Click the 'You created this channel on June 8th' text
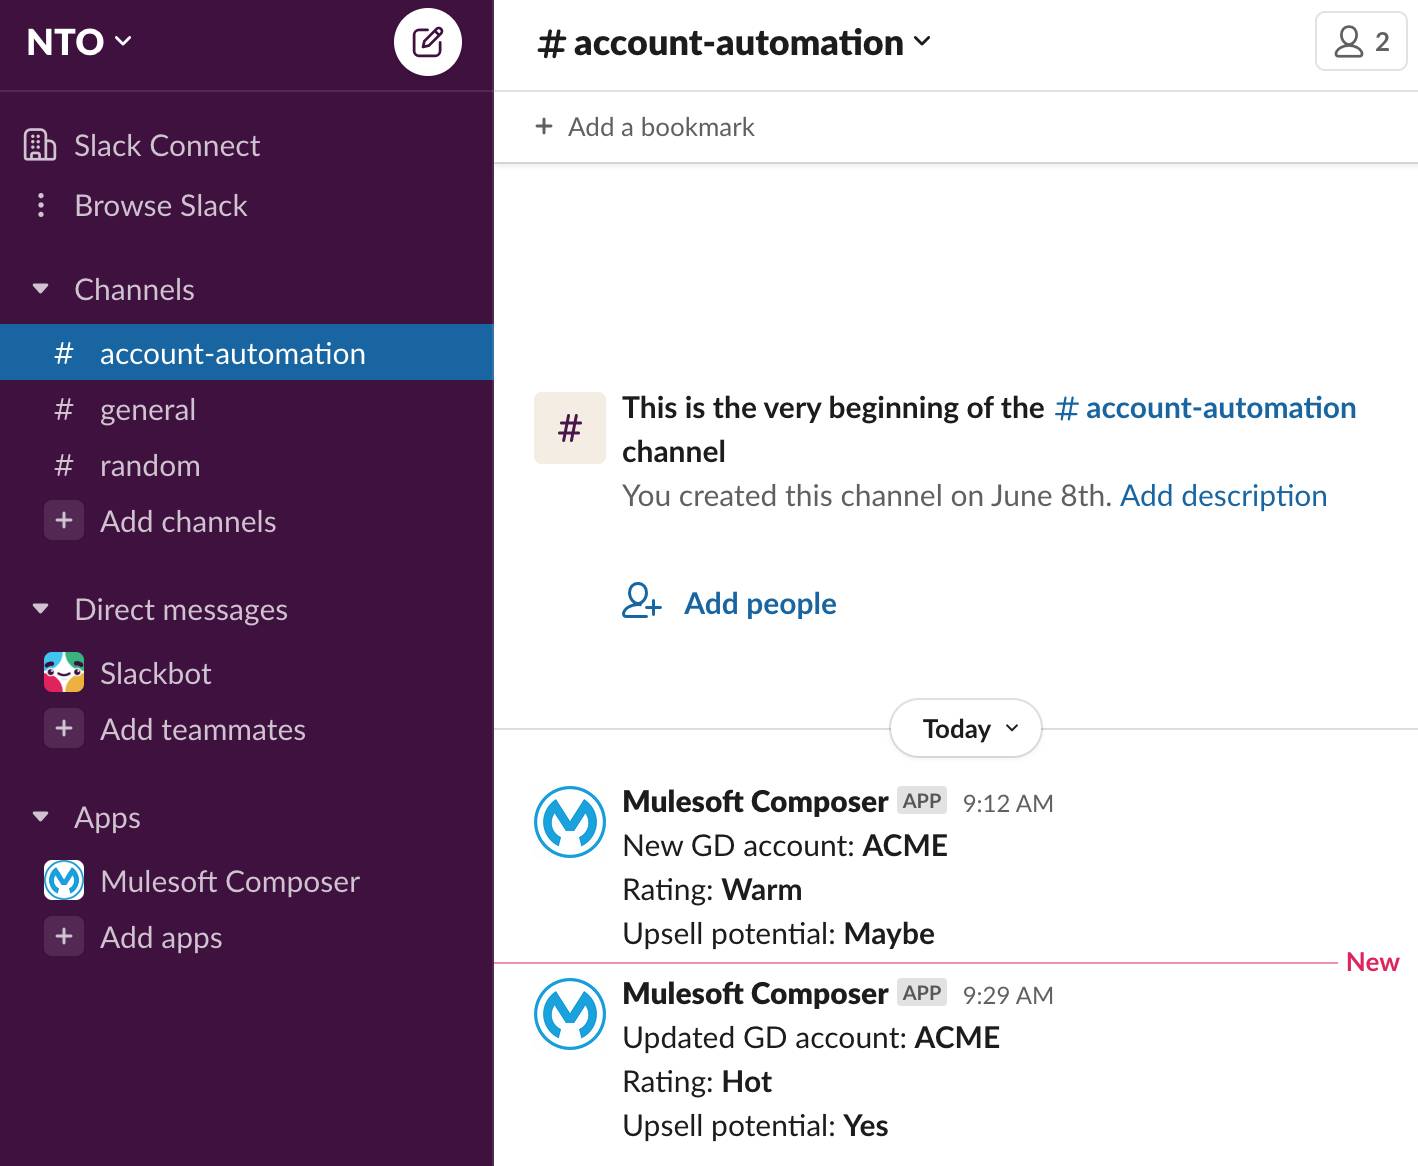The image size is (1418, 1166). tap(867, 496)
